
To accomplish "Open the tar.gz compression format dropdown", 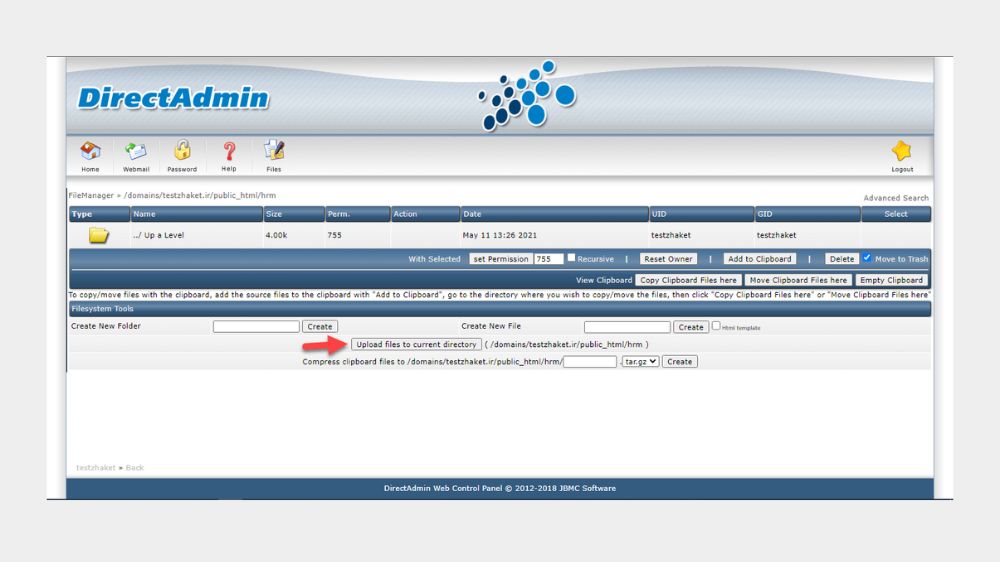I will click(640, 362).
